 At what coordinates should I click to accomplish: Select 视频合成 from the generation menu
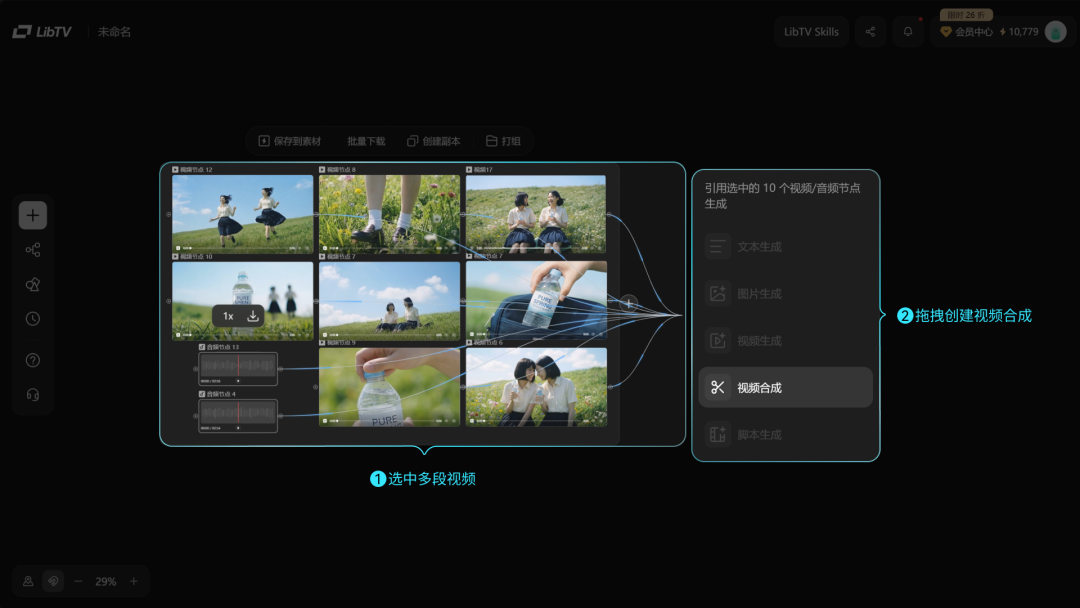(x=785, y=388)
